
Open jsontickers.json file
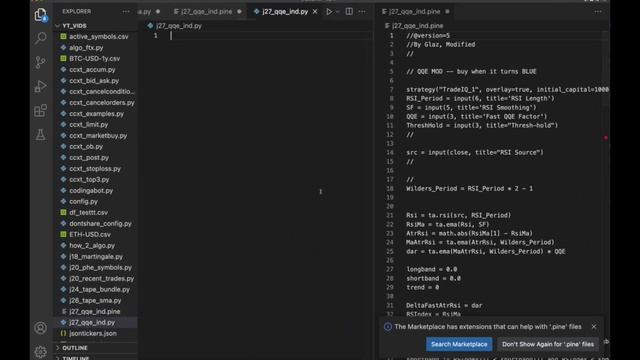click(x=93, y=333)
